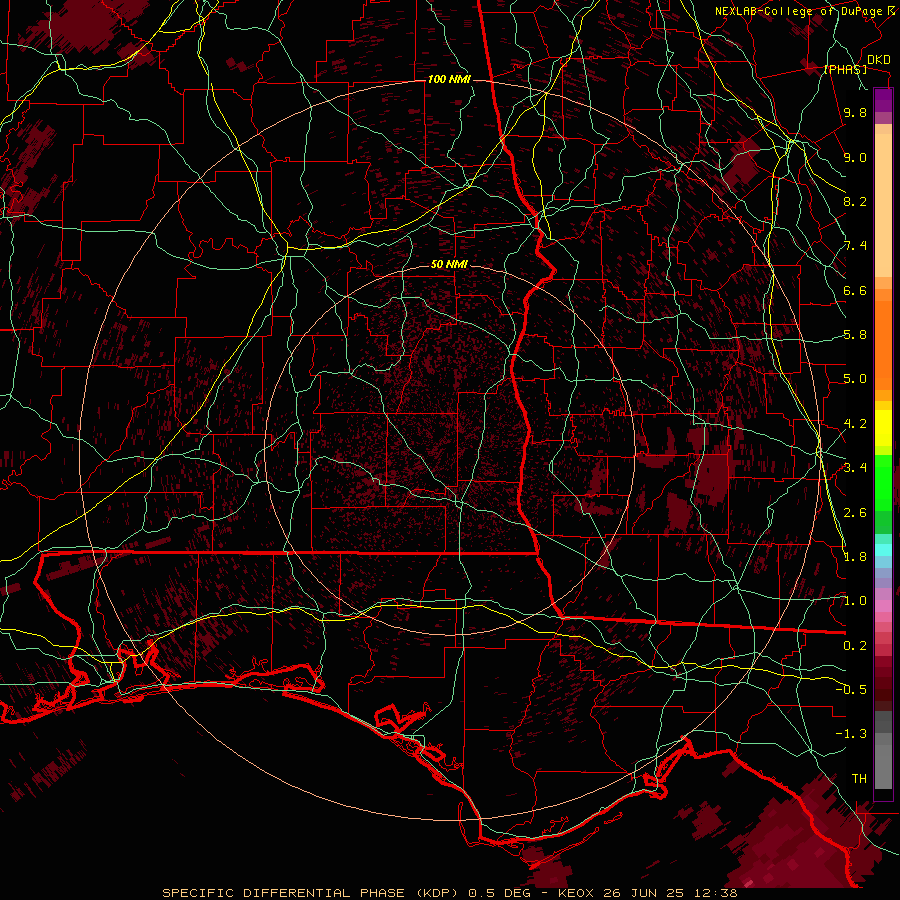Click the bright orange segment of the color bar
The image size is (900, 900).
pyautogui.click(x=883, y=344)
